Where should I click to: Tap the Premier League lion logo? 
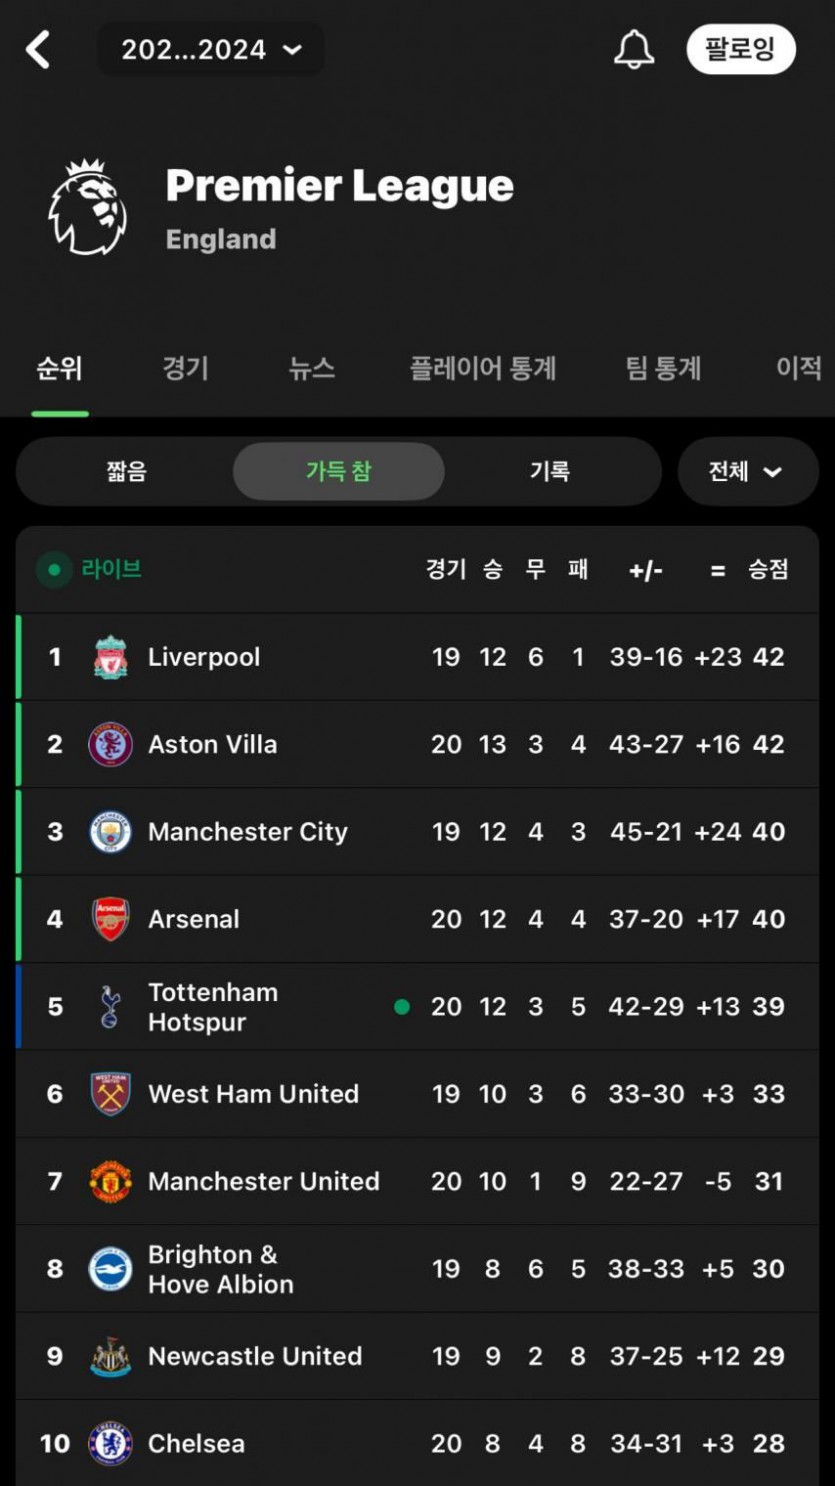pos(88,208)
